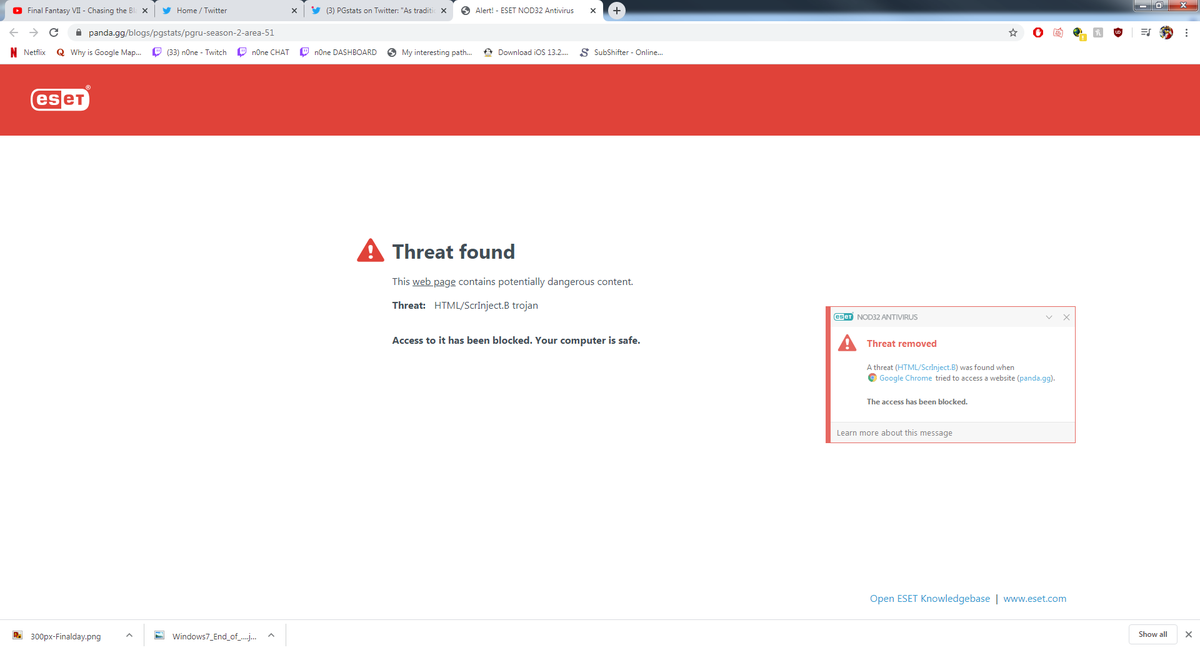Open the uBlock Origin shield extension
This screenshot has width=1200, height=650.
tap(1117, 32)
